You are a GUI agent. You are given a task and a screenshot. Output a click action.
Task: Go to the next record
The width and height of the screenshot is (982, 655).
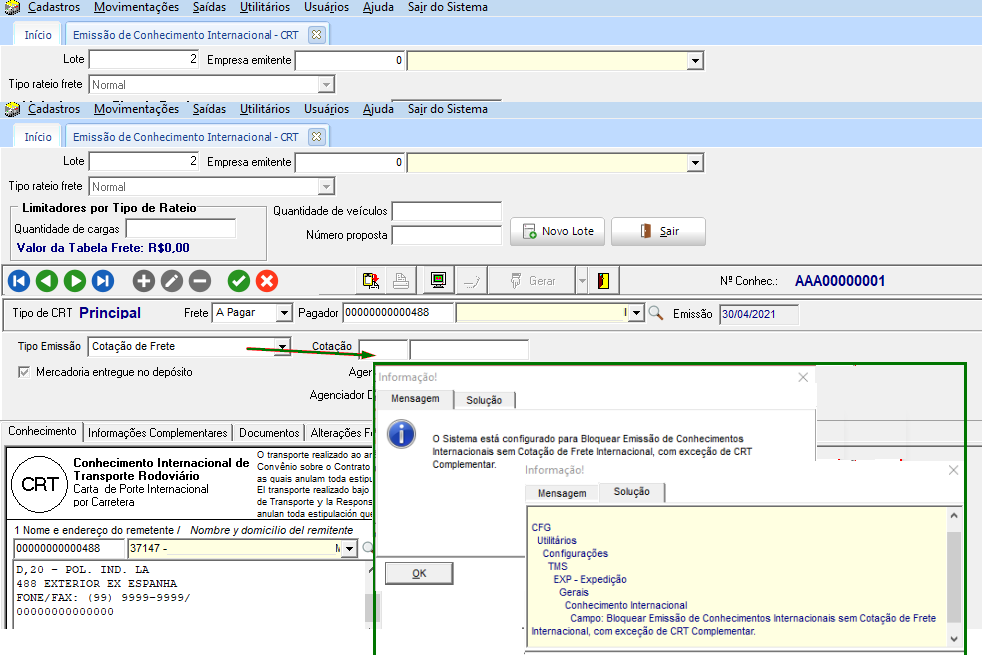pos(75,281)
